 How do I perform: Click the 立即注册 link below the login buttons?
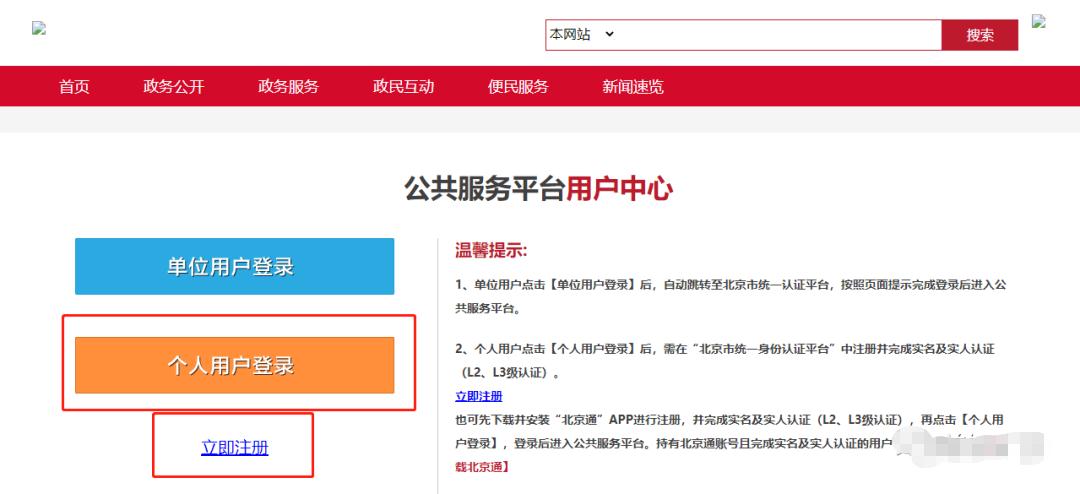pos(235,448)
